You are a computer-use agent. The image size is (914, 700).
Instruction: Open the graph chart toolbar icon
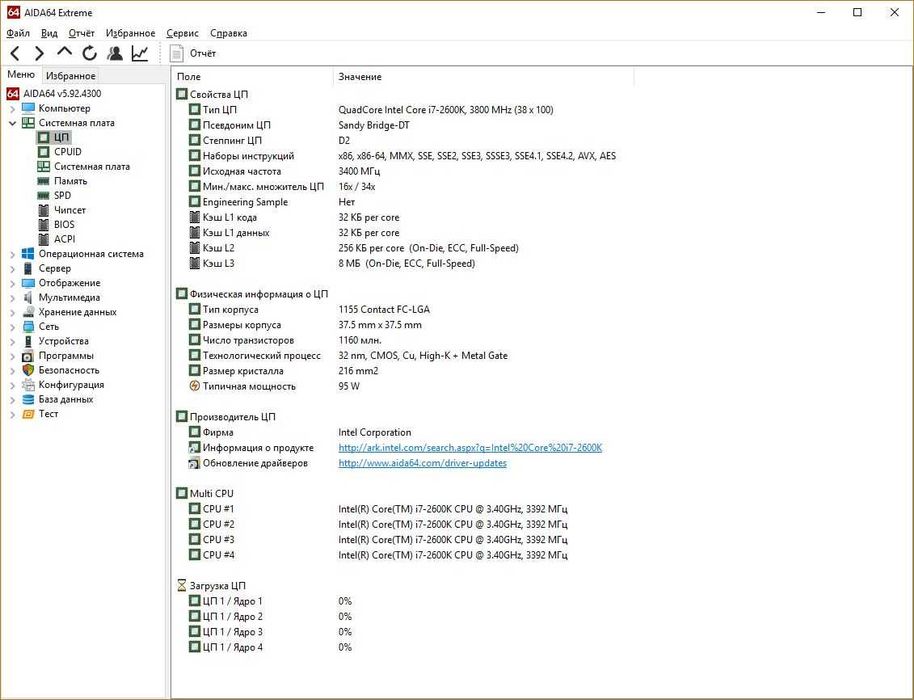pos(140,54)
